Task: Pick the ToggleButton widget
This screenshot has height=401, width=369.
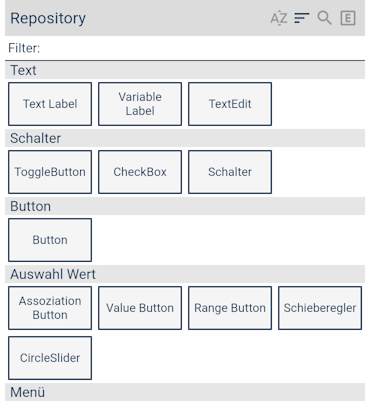Action: click(x=50, y=172)
